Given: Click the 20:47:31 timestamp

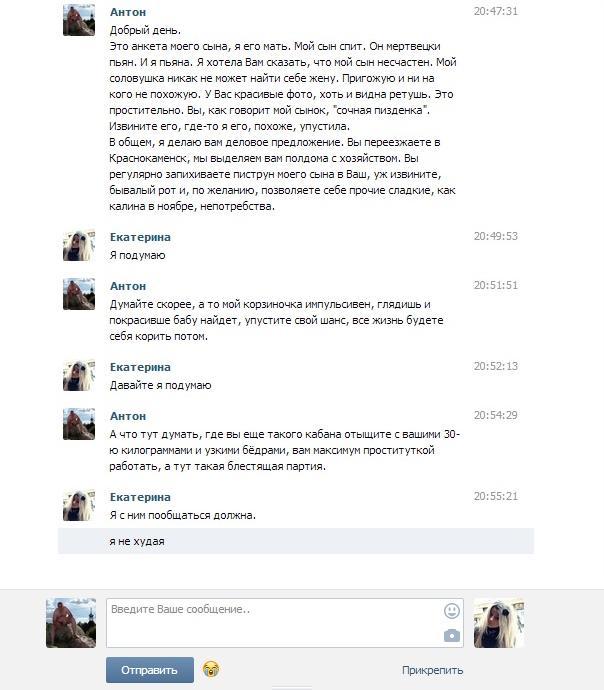Looking at the screenshot, I should 496,11.
